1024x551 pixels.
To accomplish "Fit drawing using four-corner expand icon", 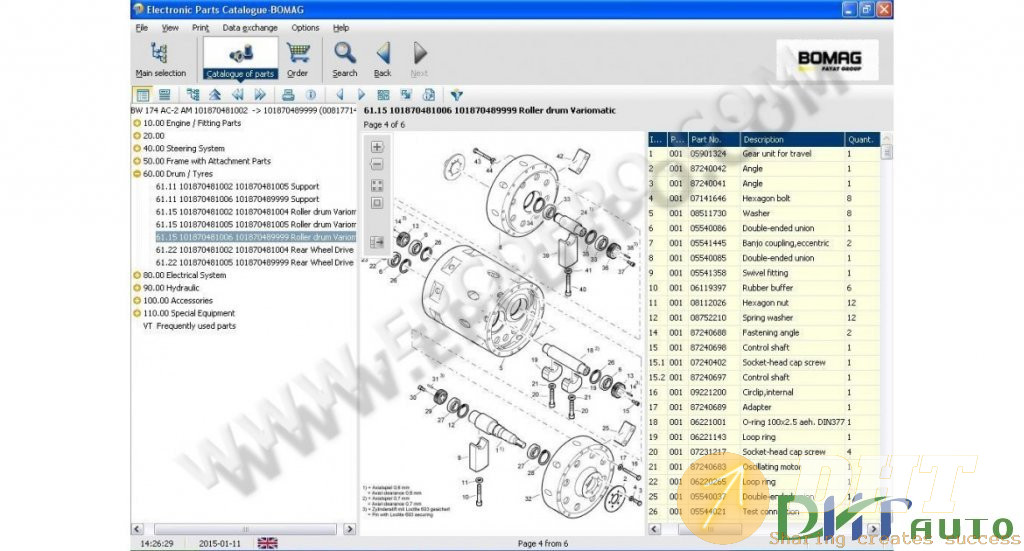I will (x=377, y=185).
